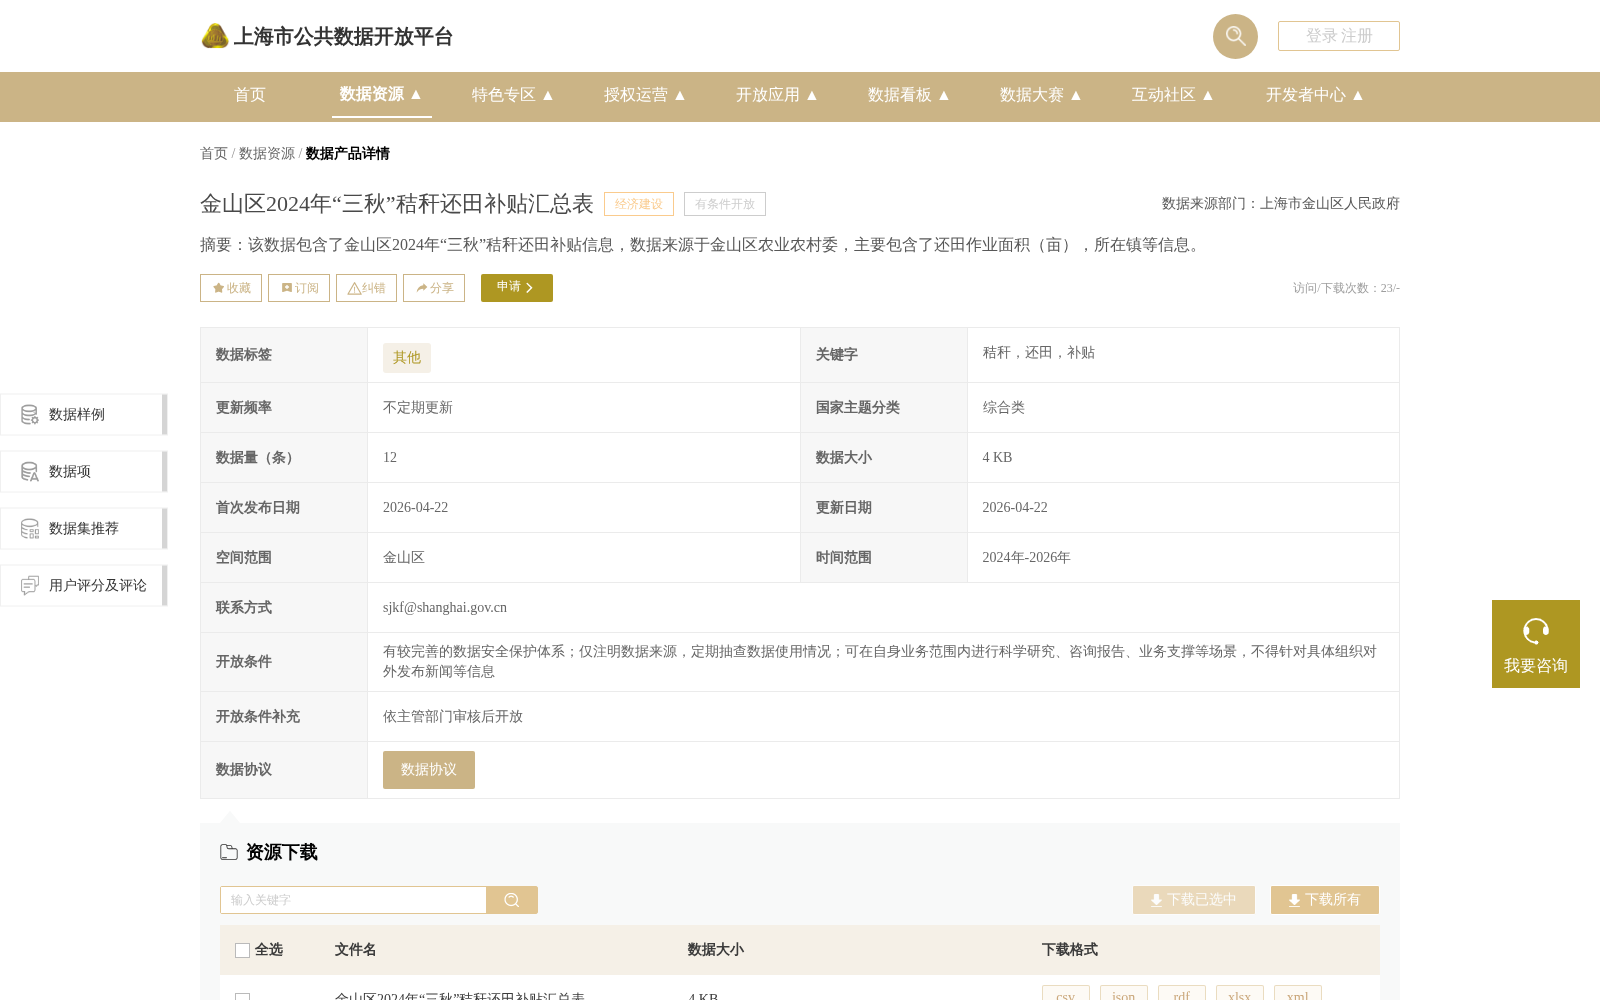
Task: Open the 数据看板 navigation menu
Action: click(909, 95)
